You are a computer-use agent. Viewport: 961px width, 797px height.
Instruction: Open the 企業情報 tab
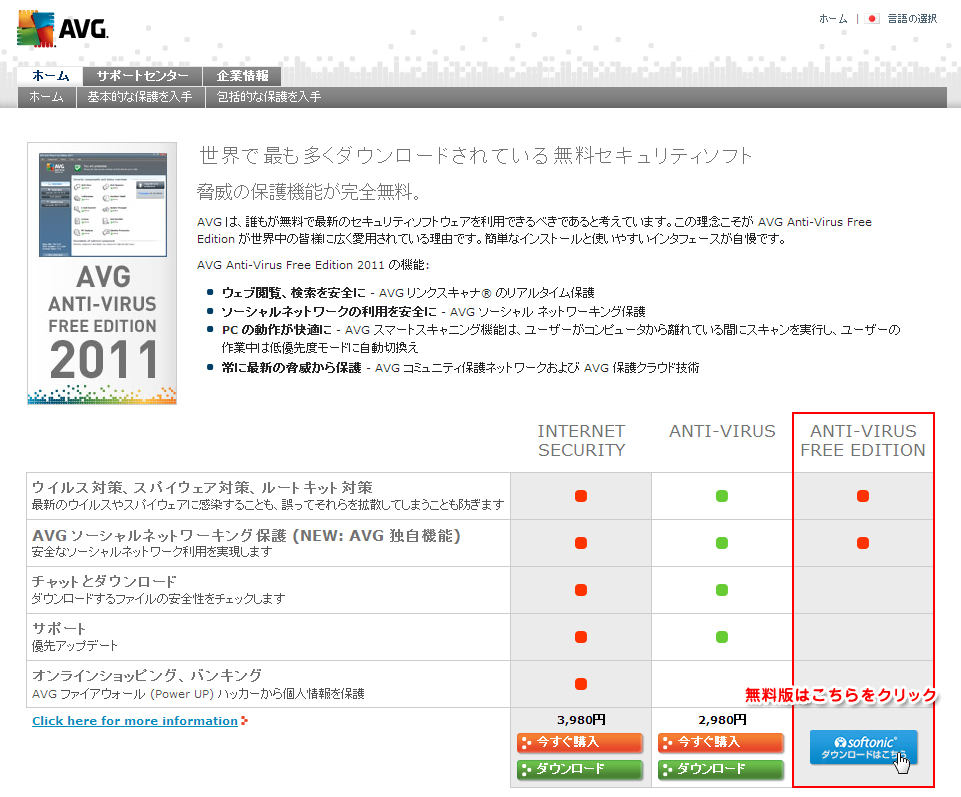242,76
